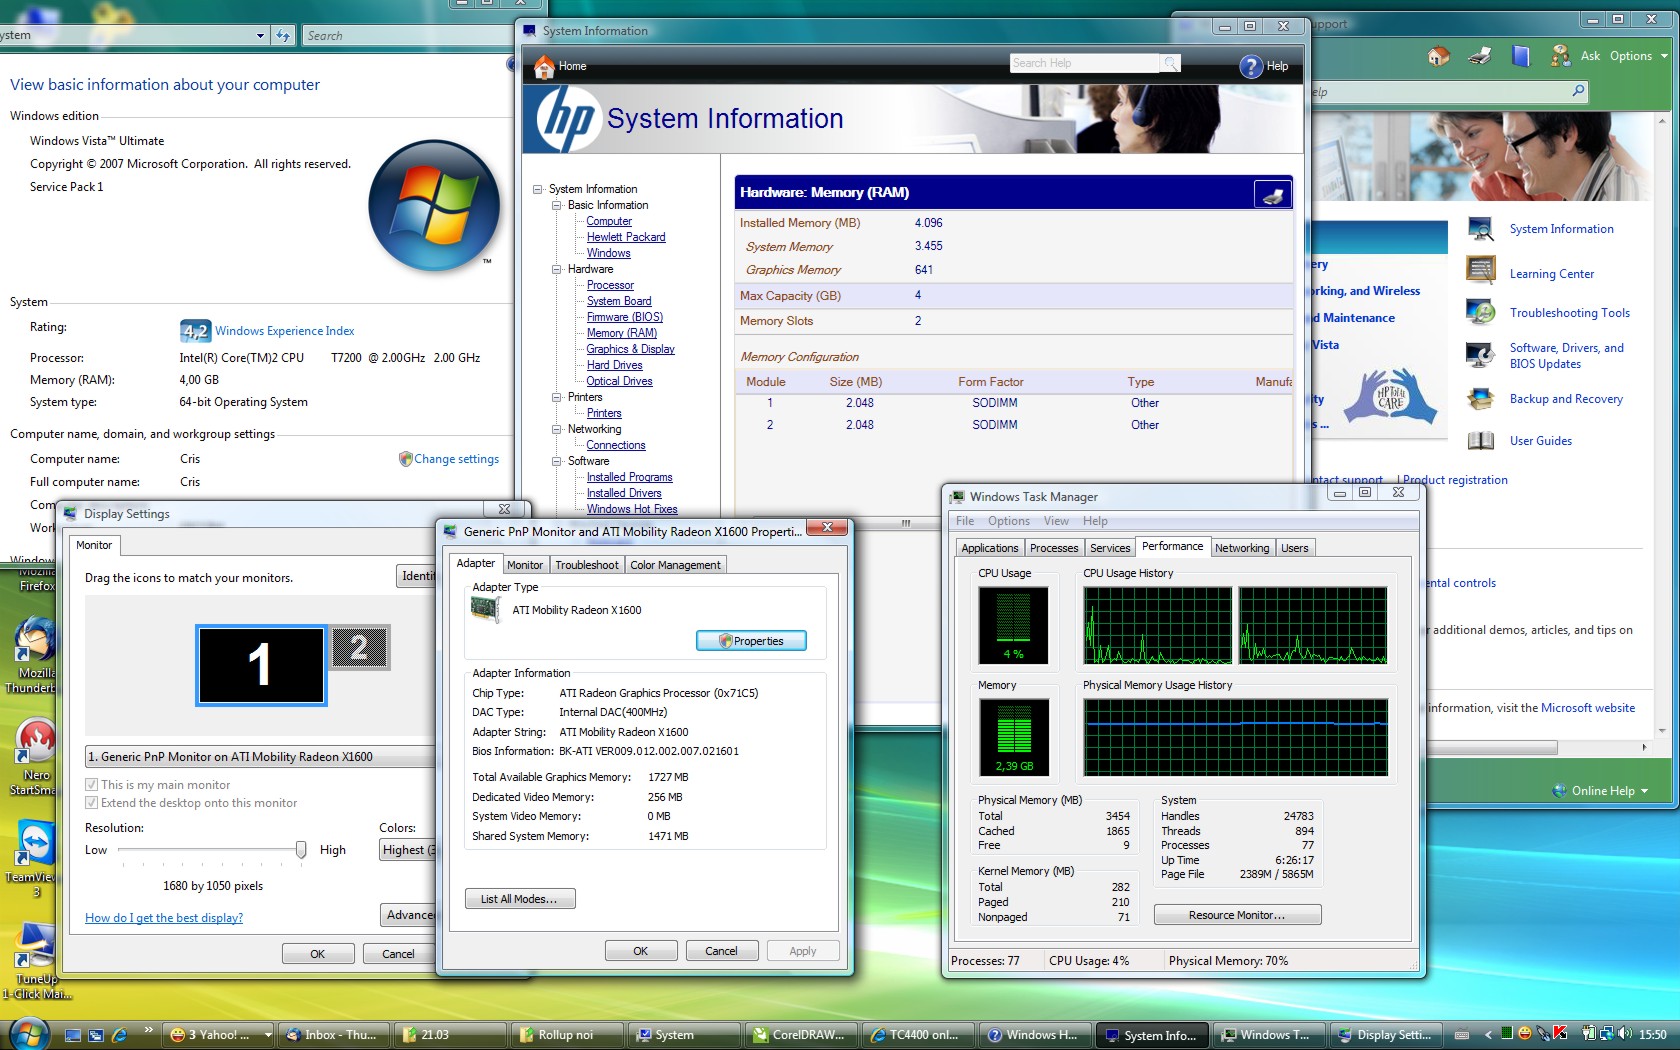The image size is (1680, 1050).
Task: Click the Home icon in Help and Support toolbar
Action: 1439,56
